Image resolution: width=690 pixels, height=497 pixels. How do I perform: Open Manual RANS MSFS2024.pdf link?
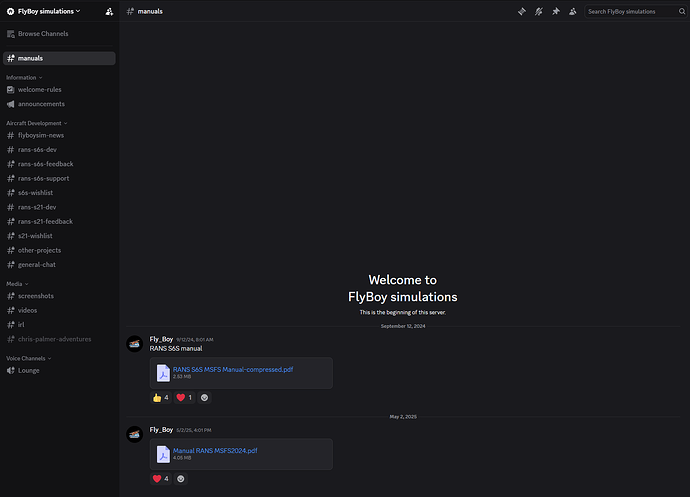point(215,450)
